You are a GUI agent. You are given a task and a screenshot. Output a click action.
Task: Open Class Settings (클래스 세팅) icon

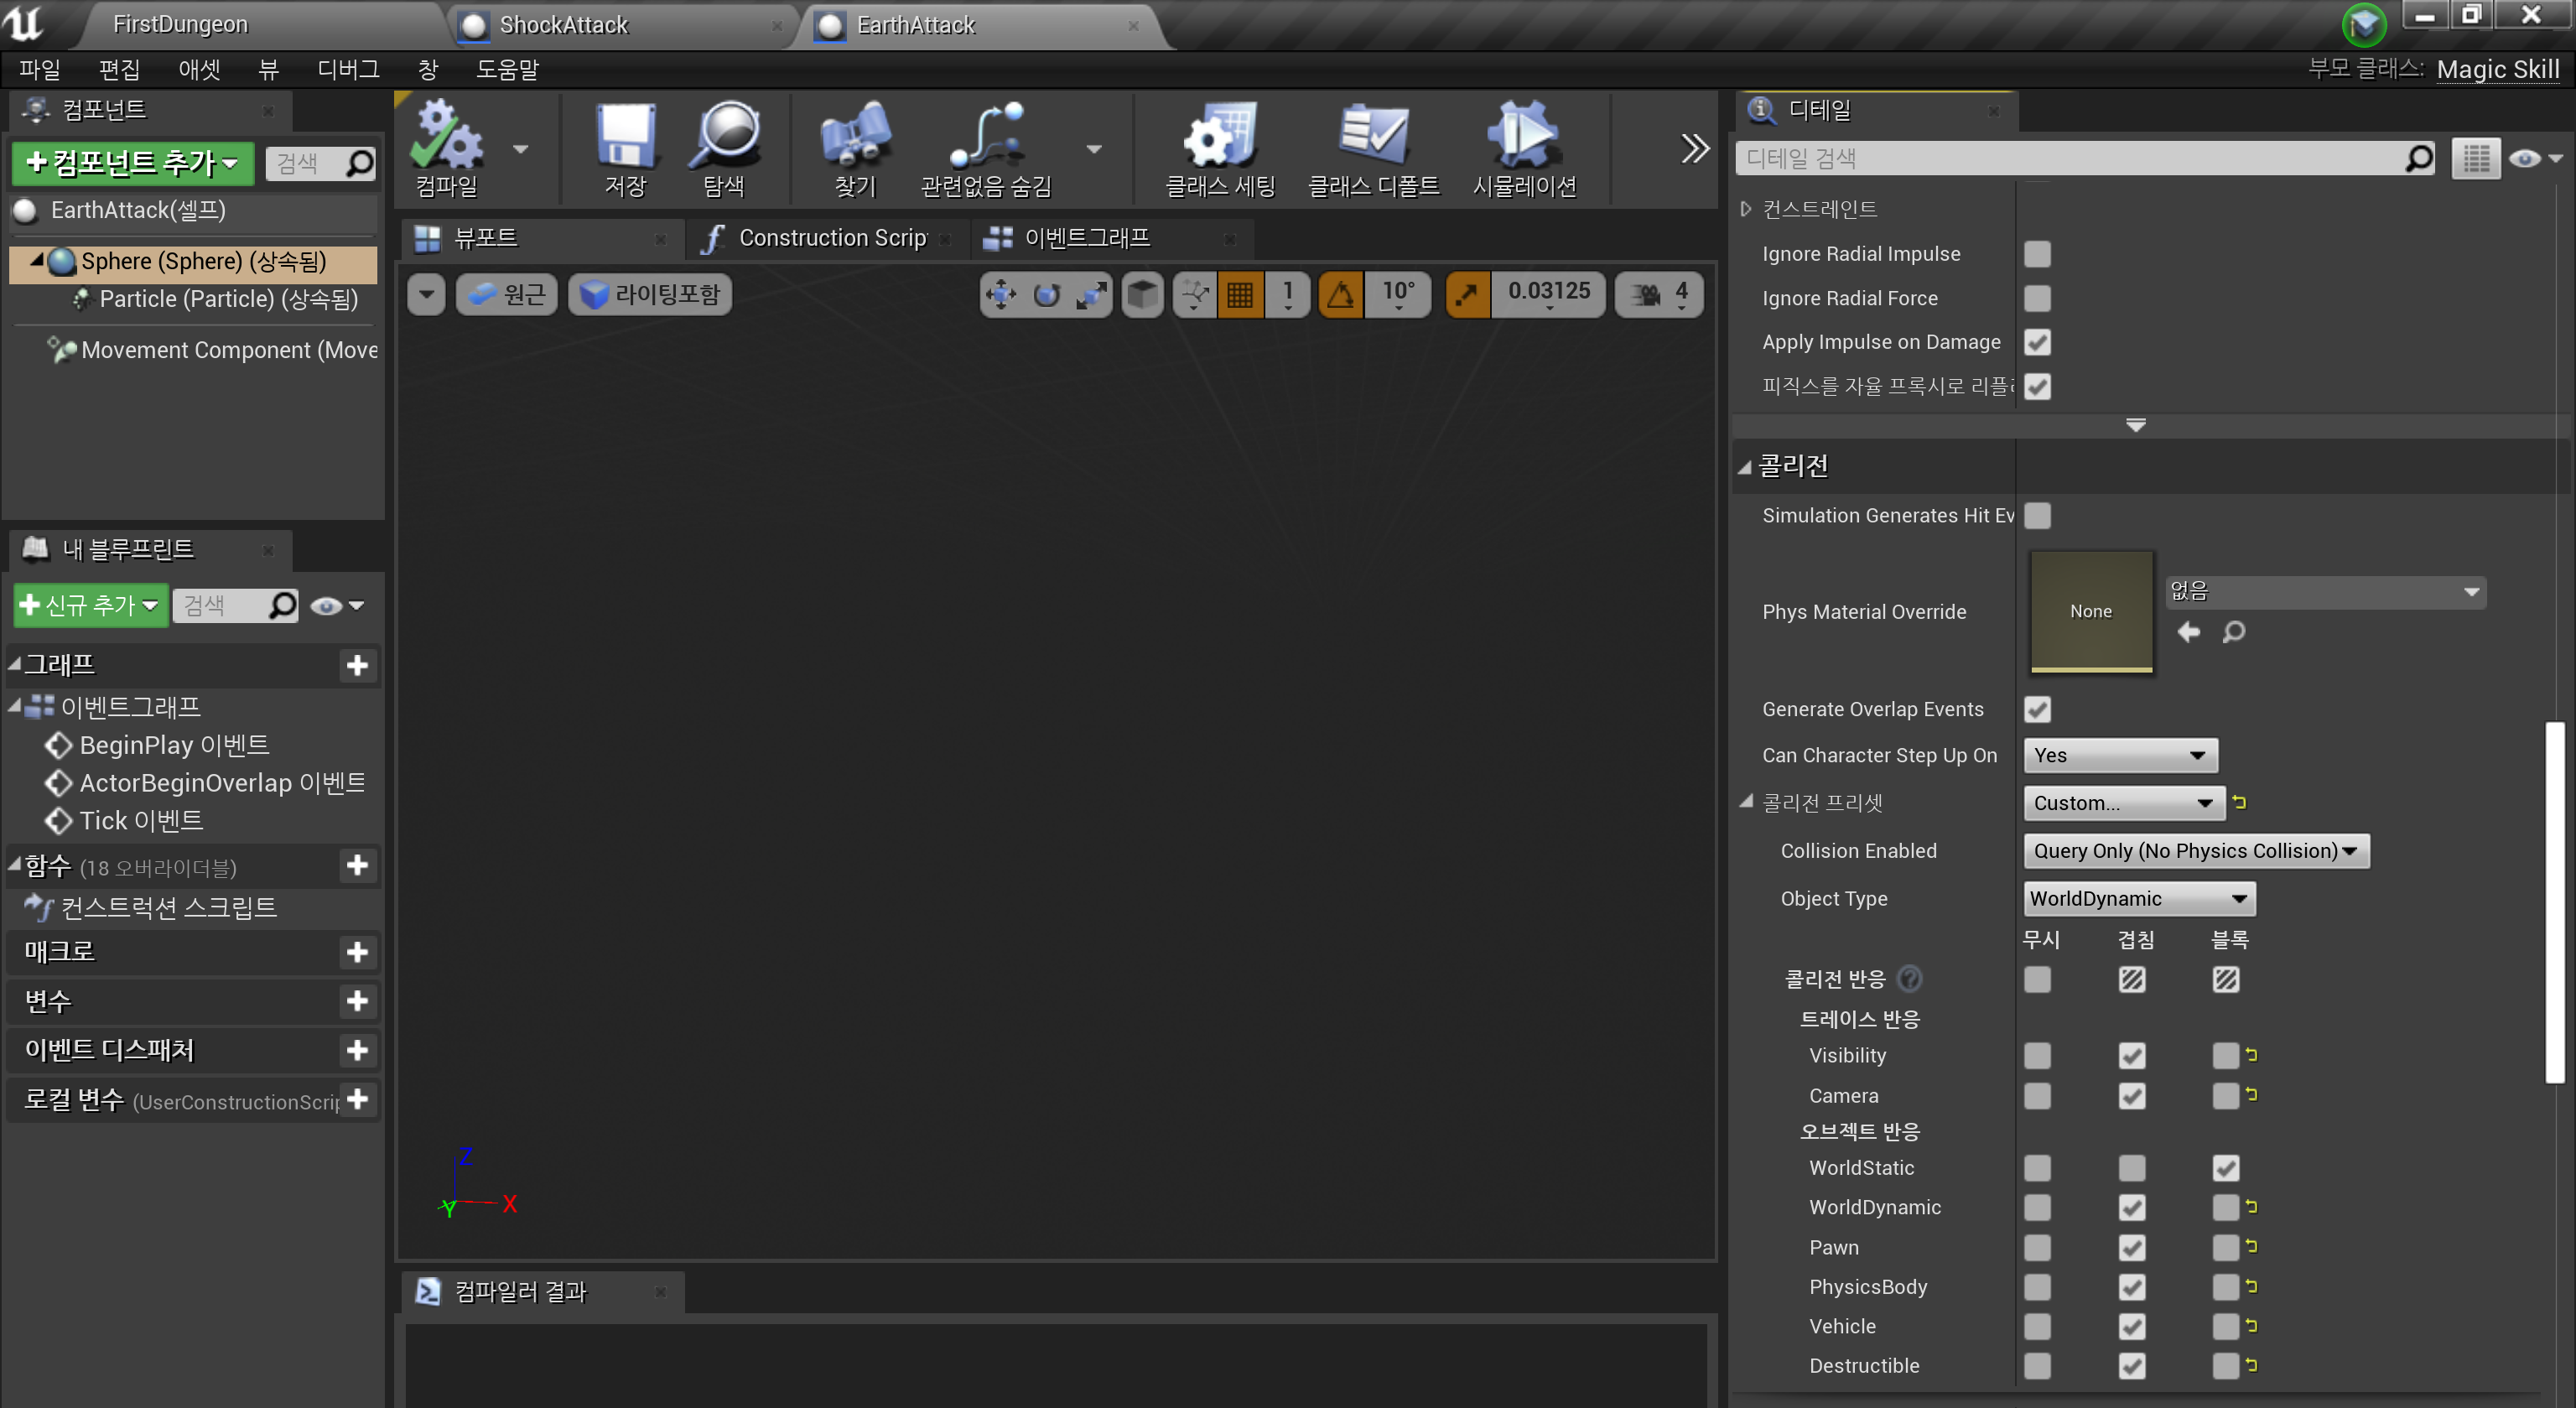click(1219, 137)
